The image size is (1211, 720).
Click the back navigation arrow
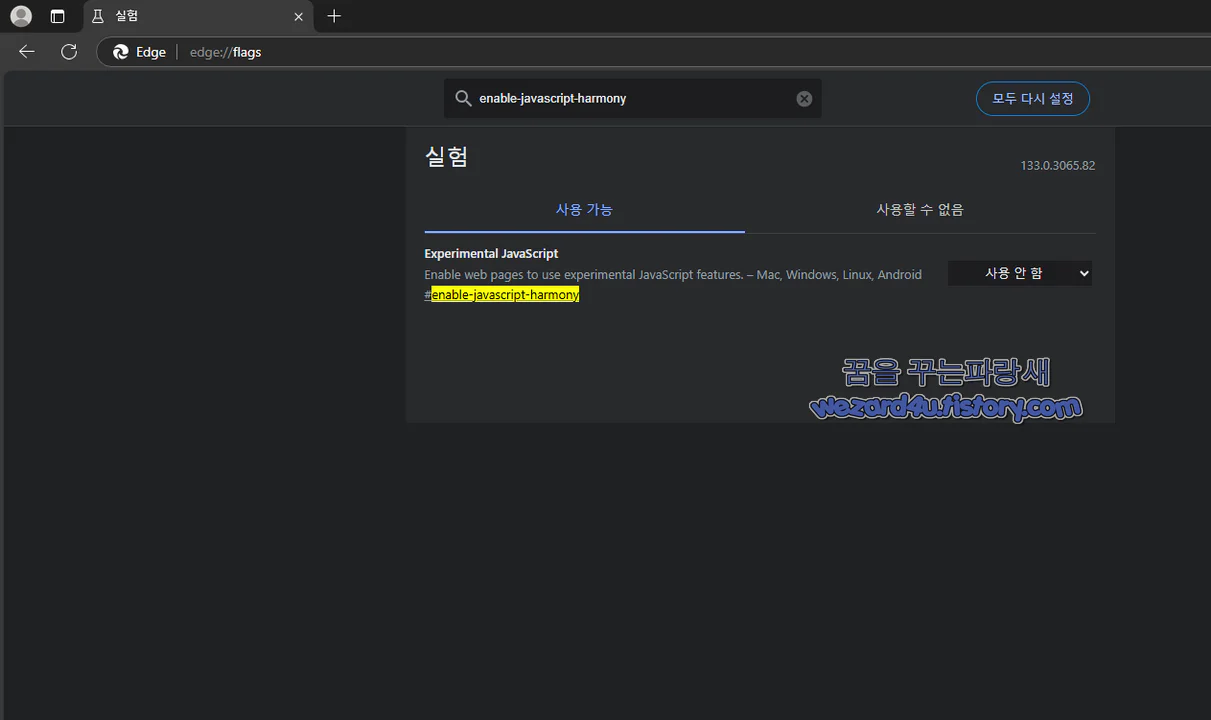point(26,52)
